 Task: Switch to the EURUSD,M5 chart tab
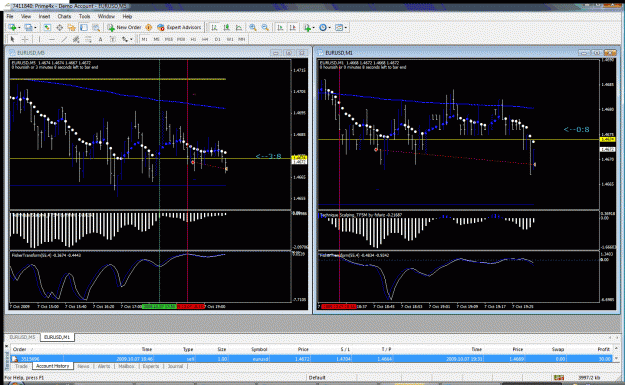pyautogui.click(x=22, y=337)
